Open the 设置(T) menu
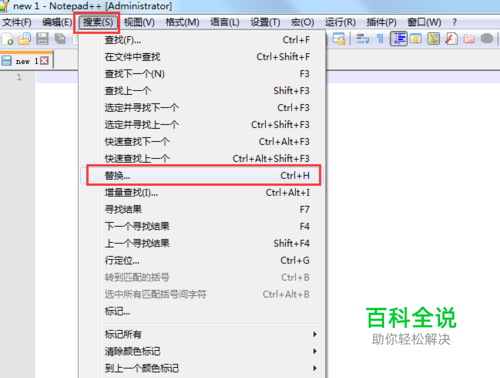 [265, 22]
